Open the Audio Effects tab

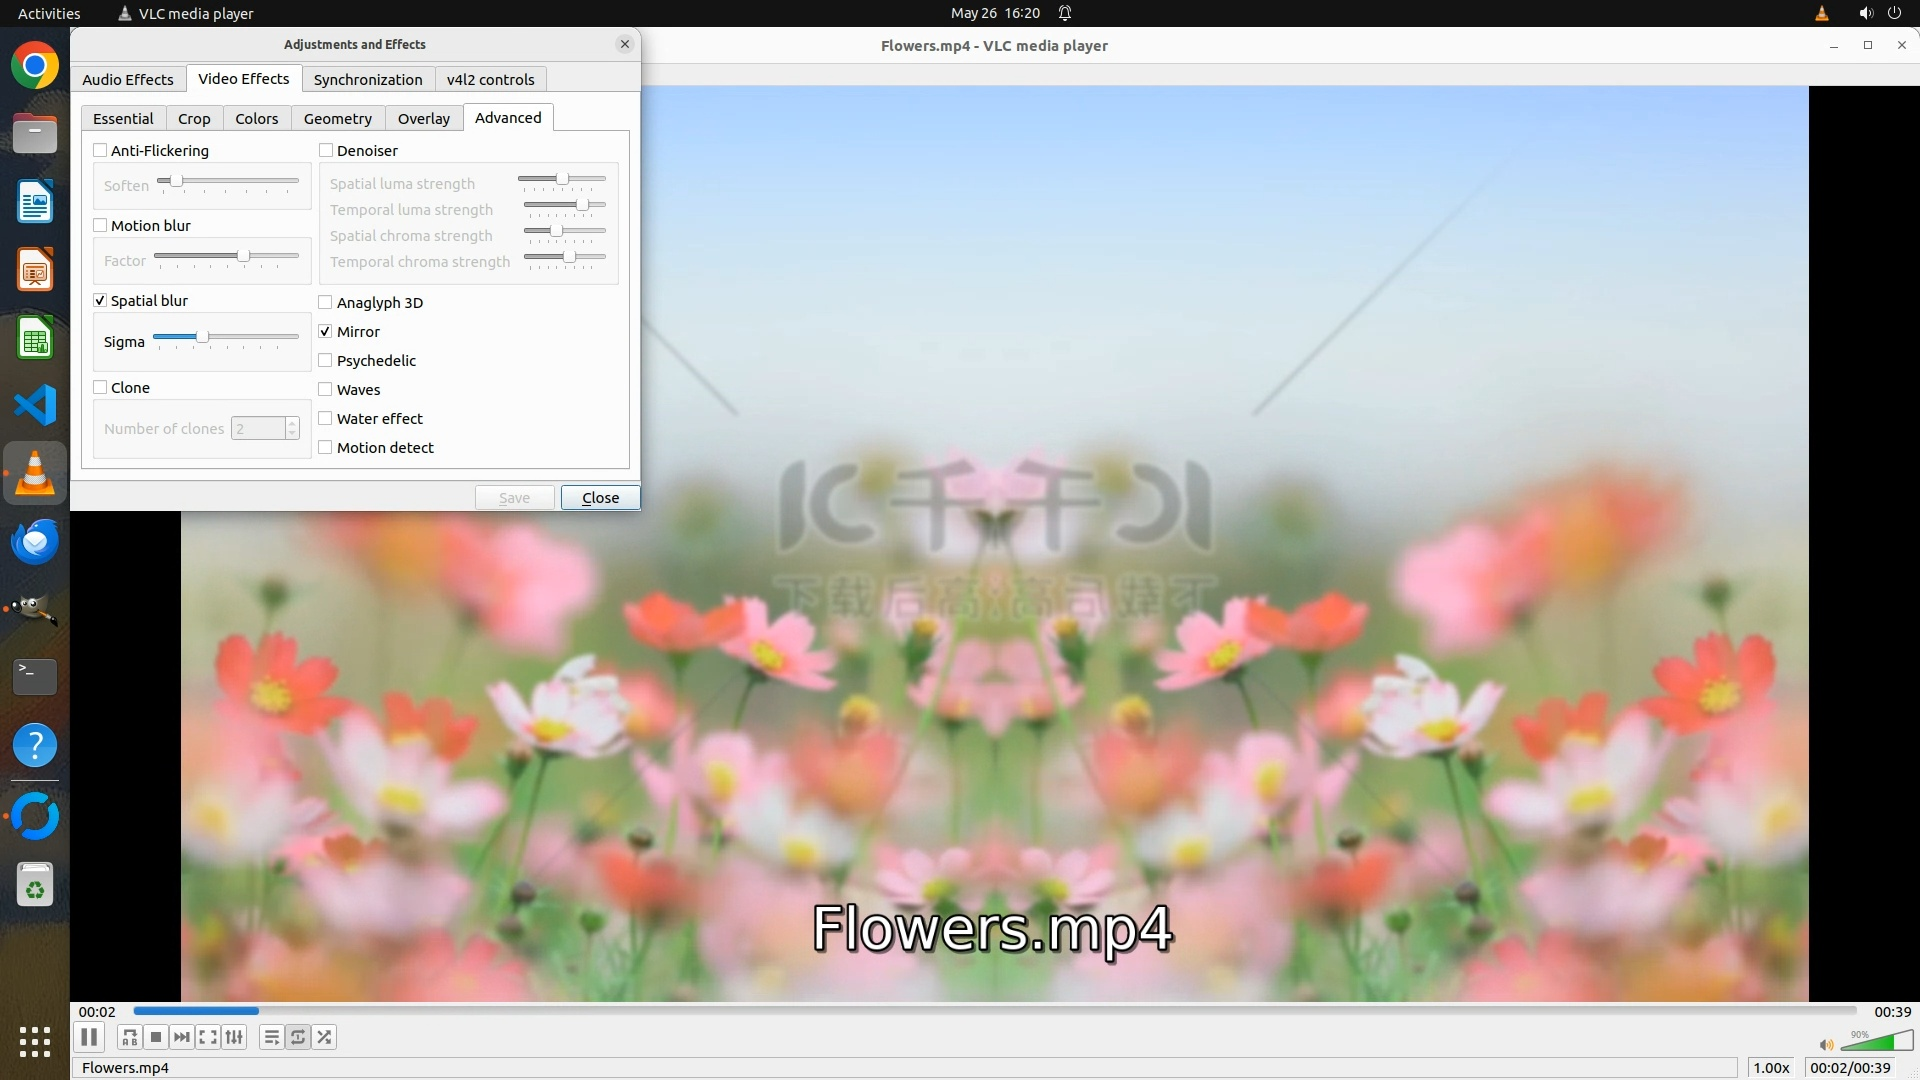pos(128,80)
